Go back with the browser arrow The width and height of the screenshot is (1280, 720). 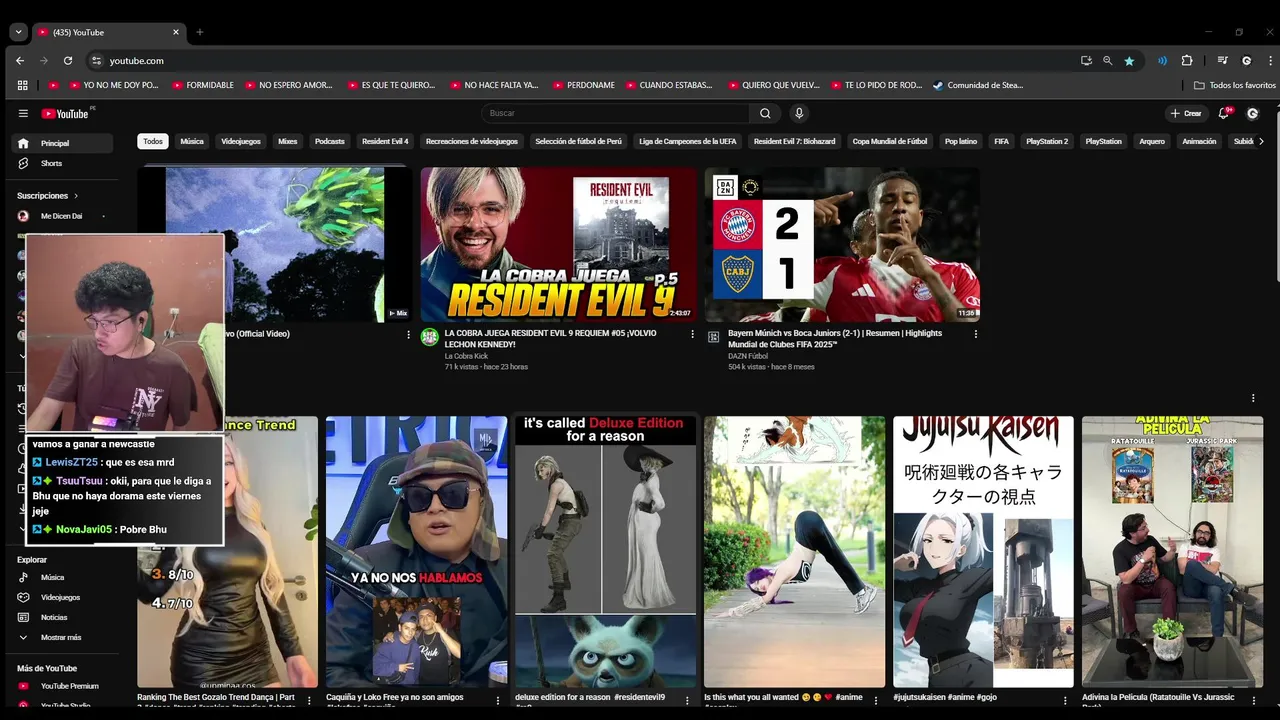[x=20, y=61]
